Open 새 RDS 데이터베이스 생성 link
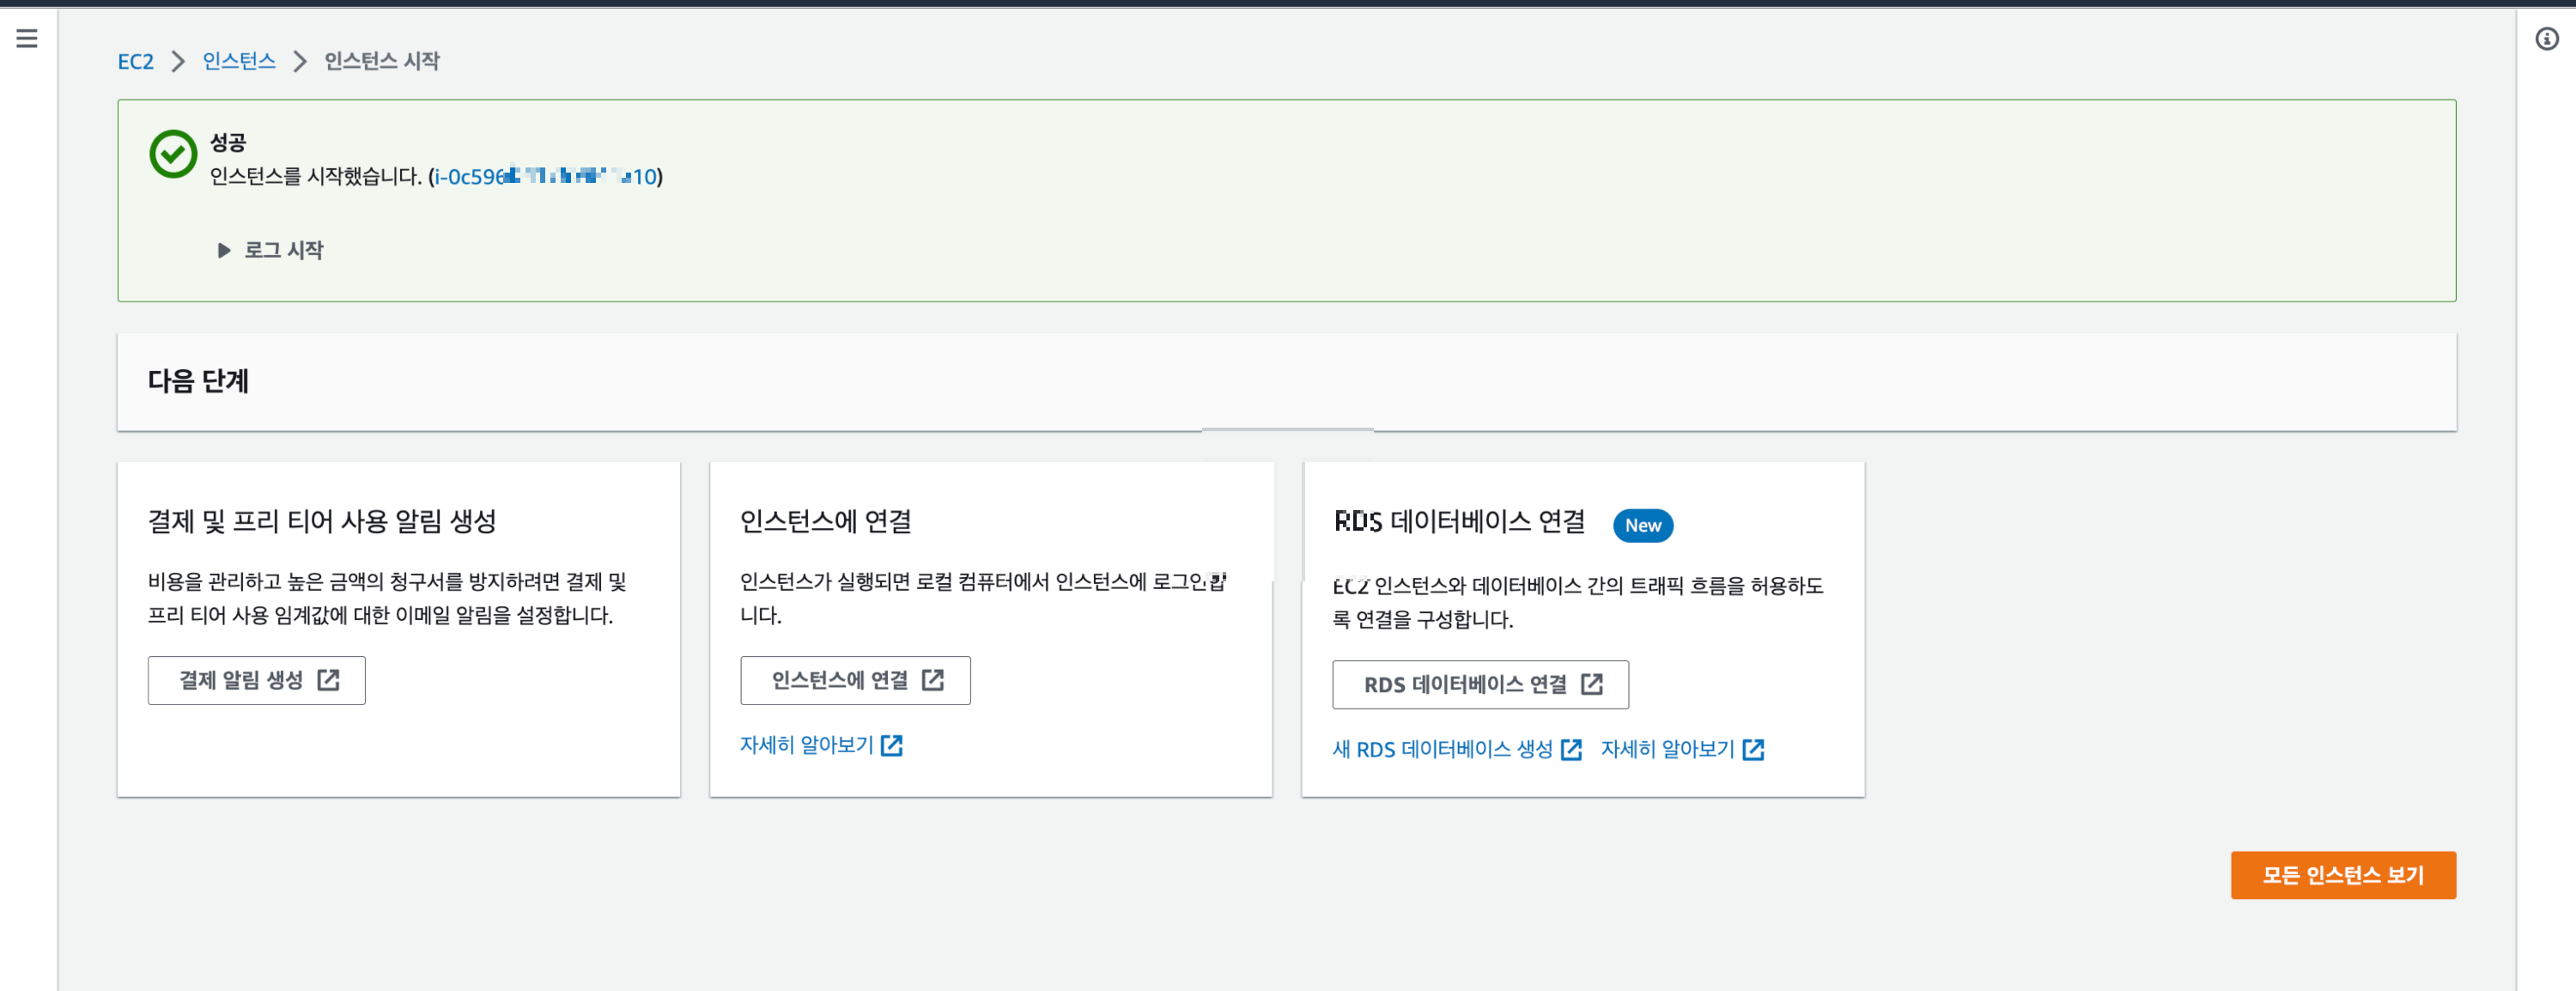Screen dimensions: 2576x991 [1441, 749]
